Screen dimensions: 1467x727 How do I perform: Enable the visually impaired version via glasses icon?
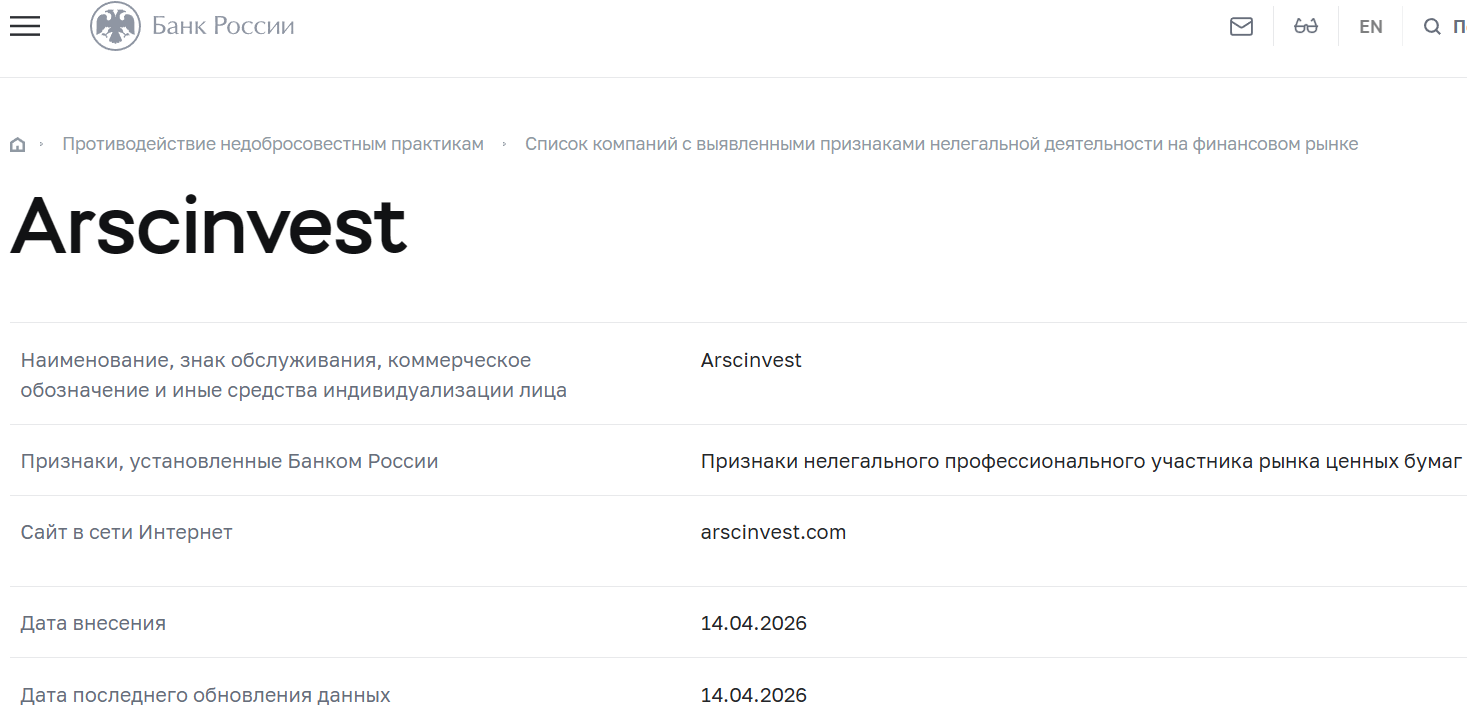tap(1305, 26)
